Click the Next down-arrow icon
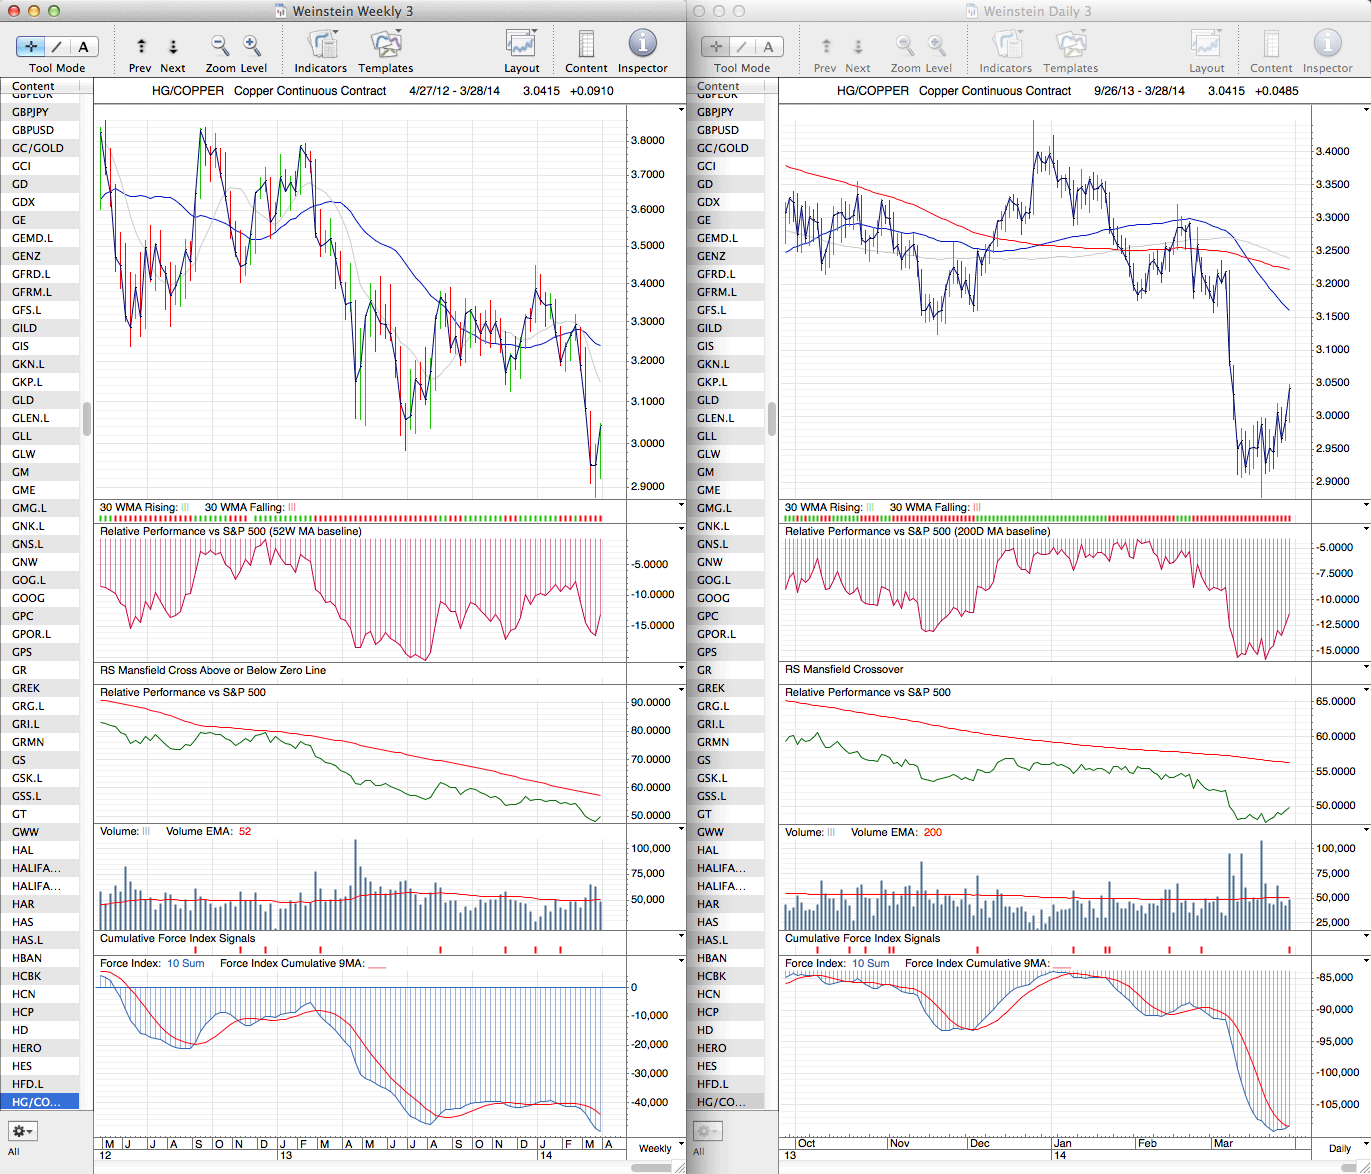The height and width of the screenshot is (1174, 1371). [x=173, y=46]
